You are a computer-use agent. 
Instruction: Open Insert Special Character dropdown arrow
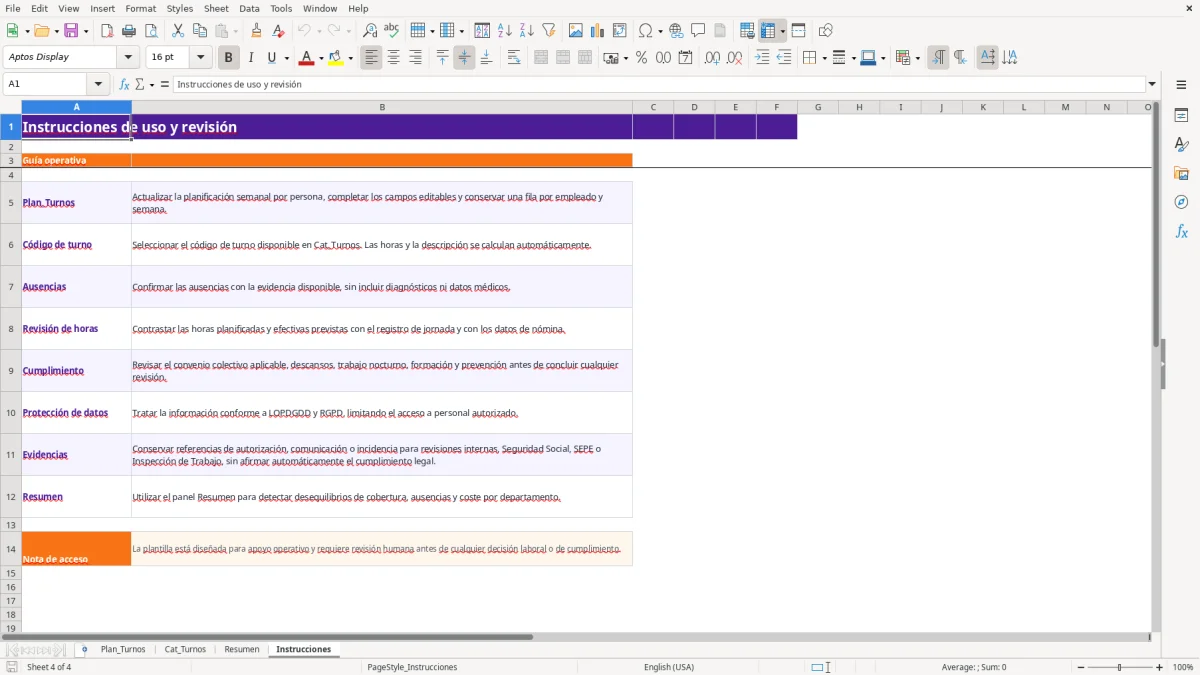point(660,31)
